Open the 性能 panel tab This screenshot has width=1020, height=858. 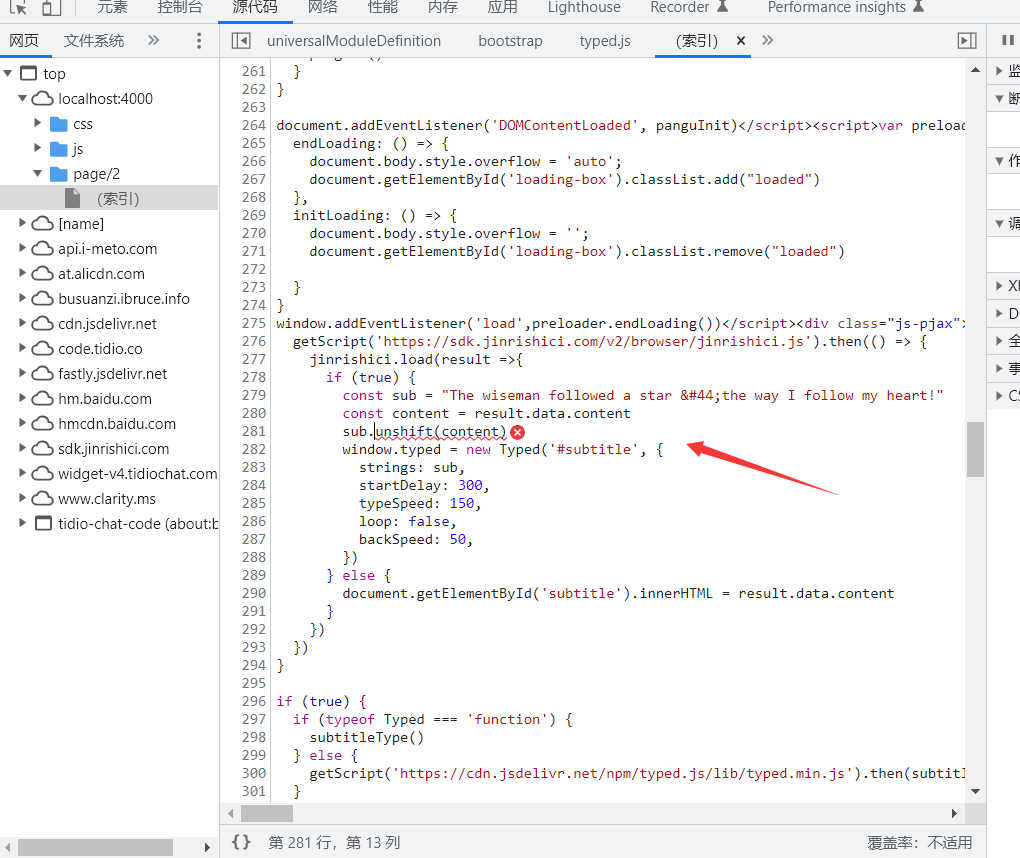click(382, 7)
